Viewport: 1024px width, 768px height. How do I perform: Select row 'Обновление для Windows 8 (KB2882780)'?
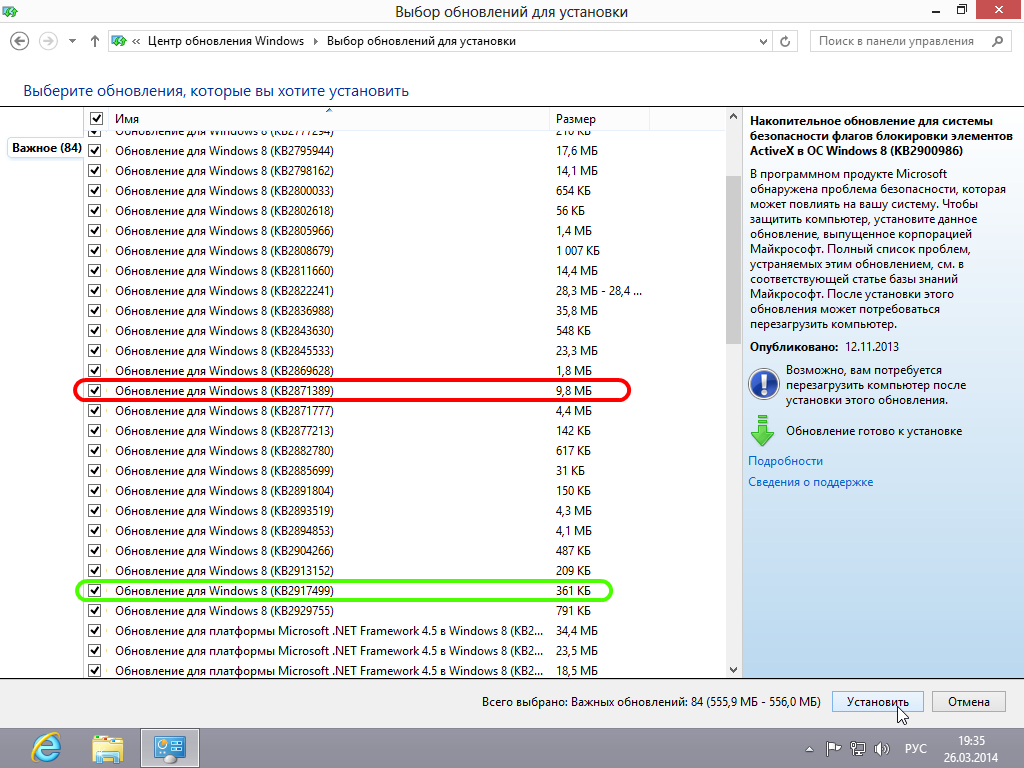click(x=404, y=451)
